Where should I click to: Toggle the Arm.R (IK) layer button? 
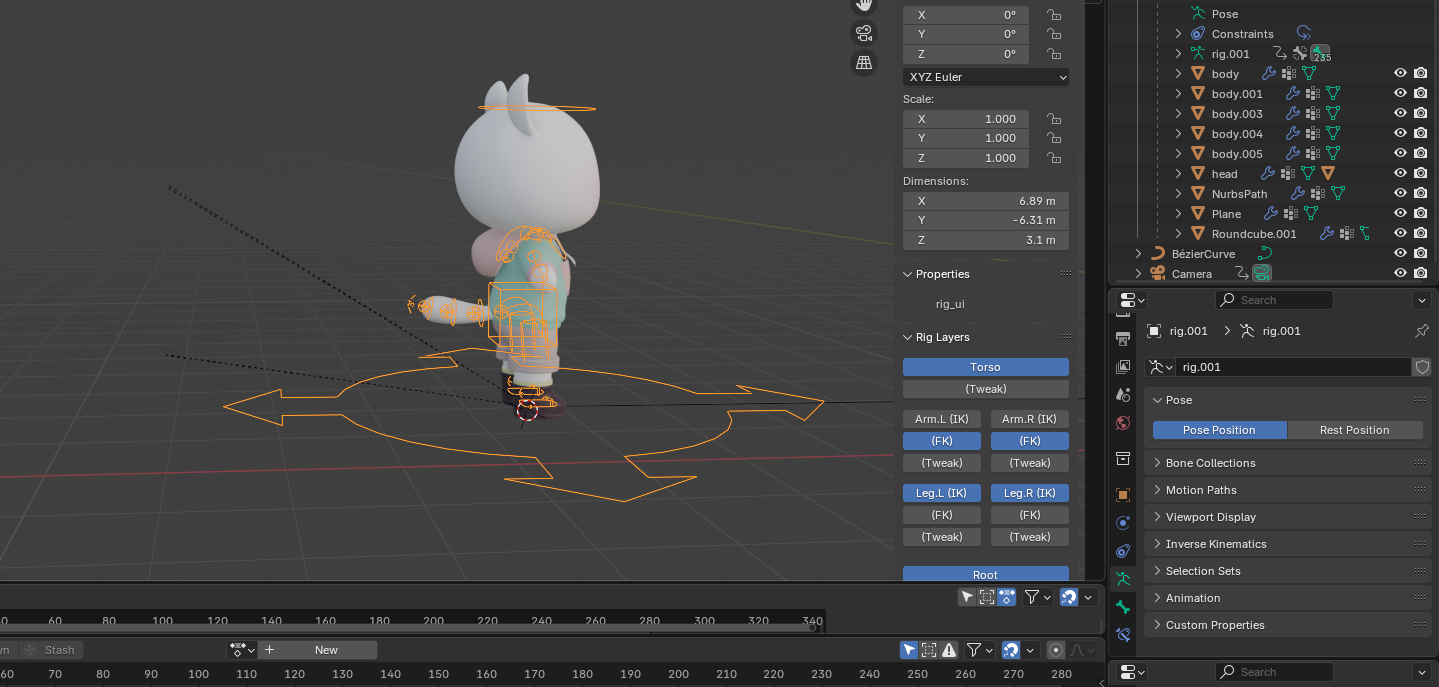coord(1030,419)
